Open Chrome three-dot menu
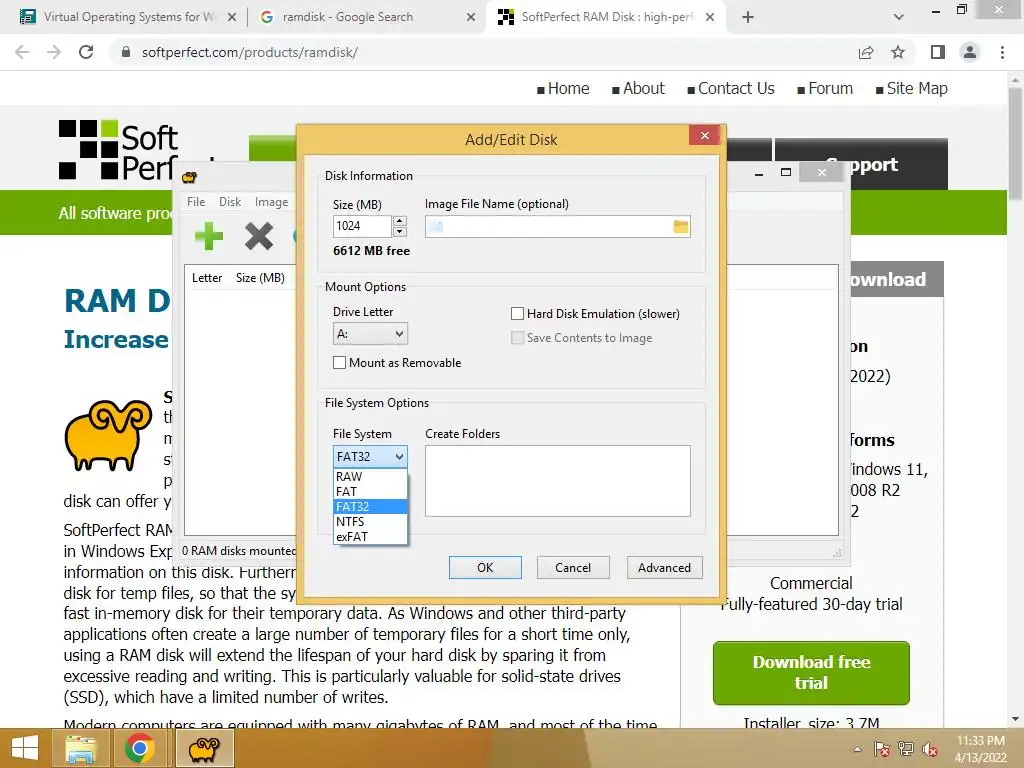This screenshot has width=1024, height=768. tap(1002, 52)
